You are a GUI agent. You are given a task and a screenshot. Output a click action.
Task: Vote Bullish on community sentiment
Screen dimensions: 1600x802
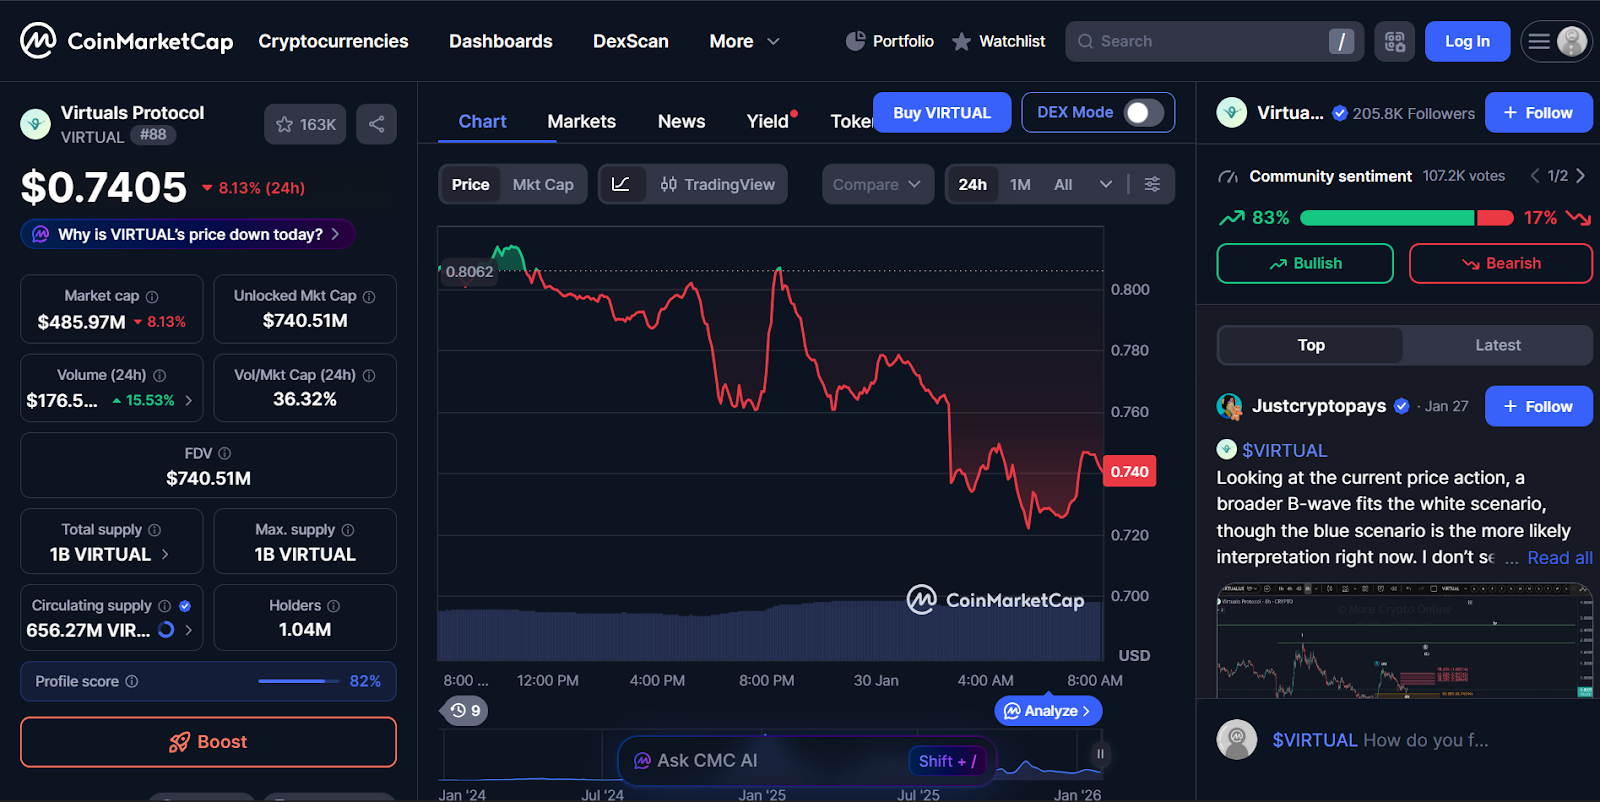[1305, 263]
